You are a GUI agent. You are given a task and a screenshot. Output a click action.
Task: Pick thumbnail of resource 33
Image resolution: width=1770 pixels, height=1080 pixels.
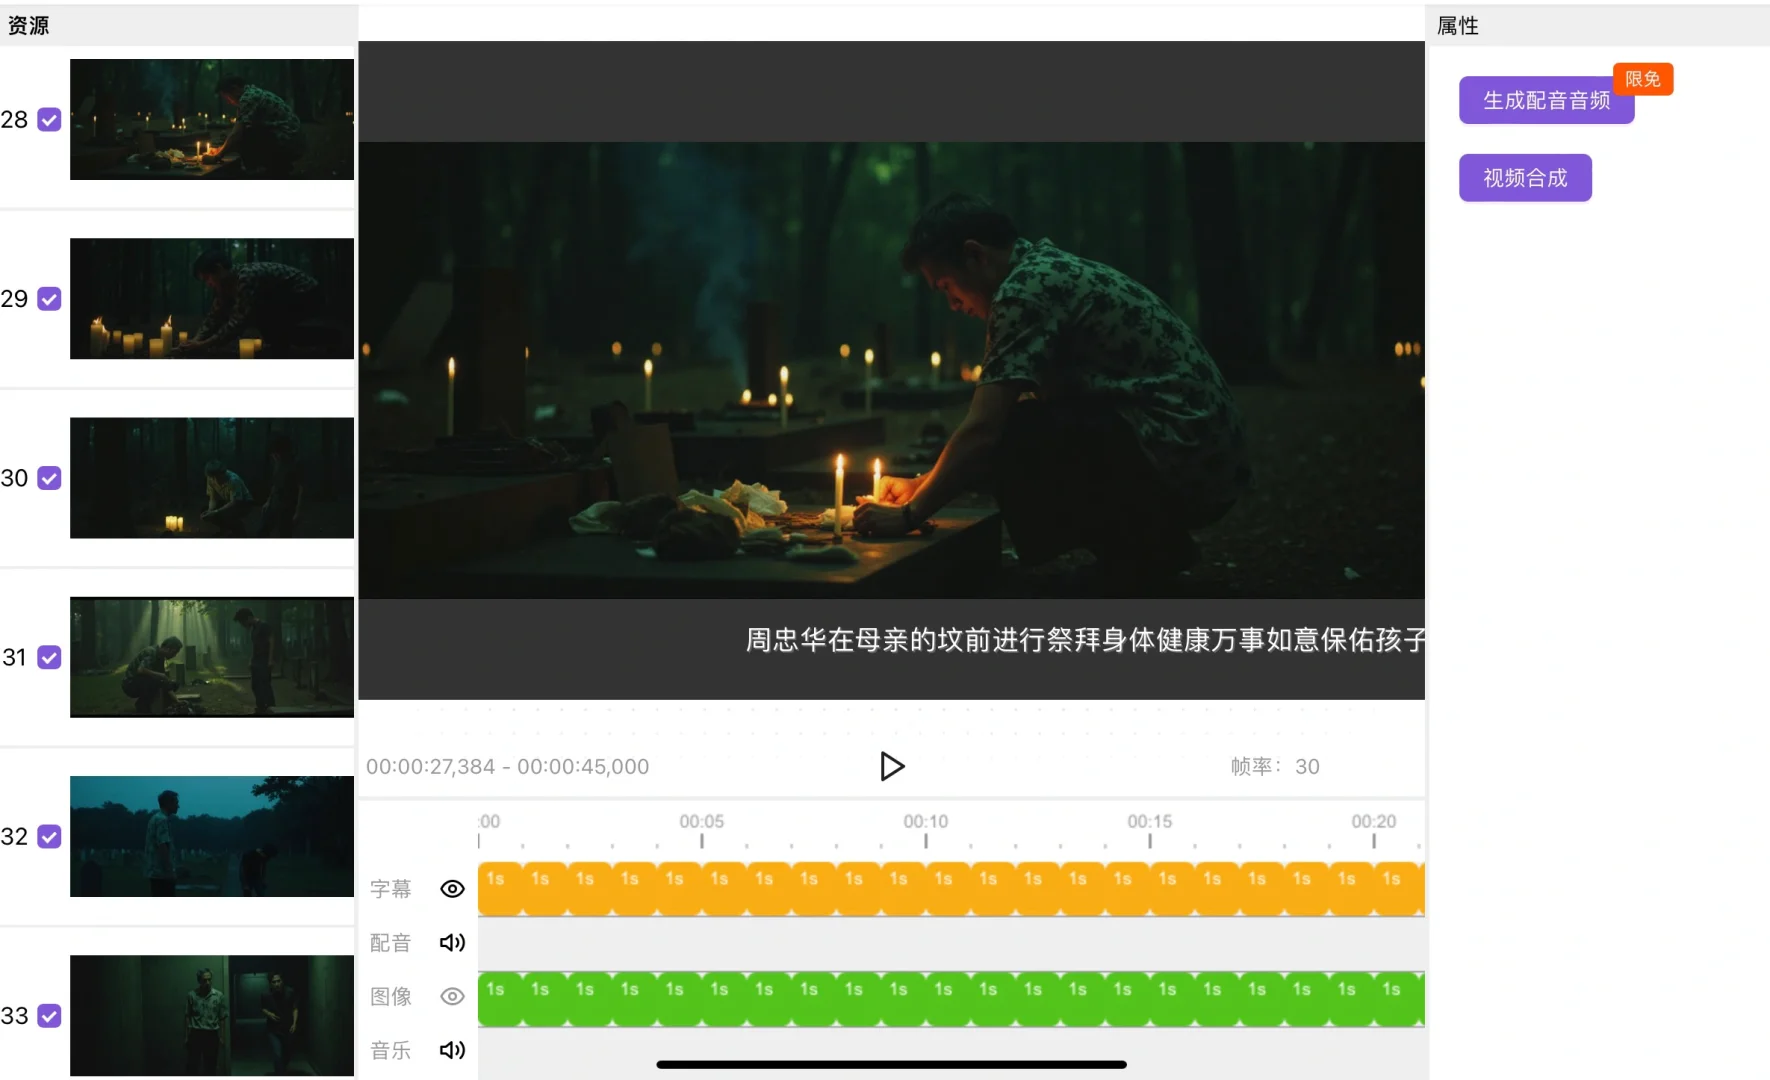pos(212,1016)
